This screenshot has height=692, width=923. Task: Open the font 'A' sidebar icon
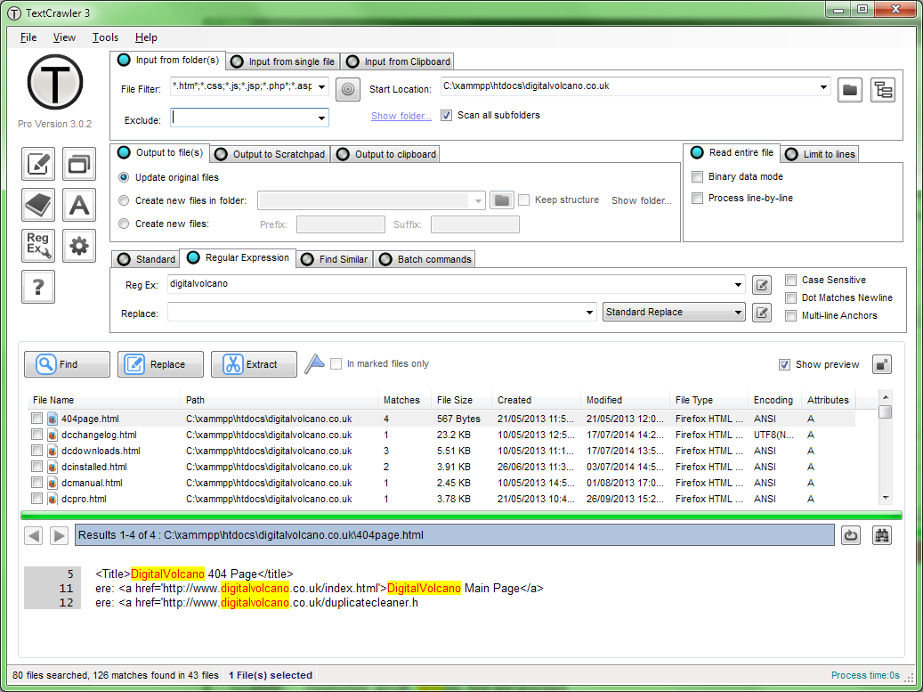click(x=79, y=205)
